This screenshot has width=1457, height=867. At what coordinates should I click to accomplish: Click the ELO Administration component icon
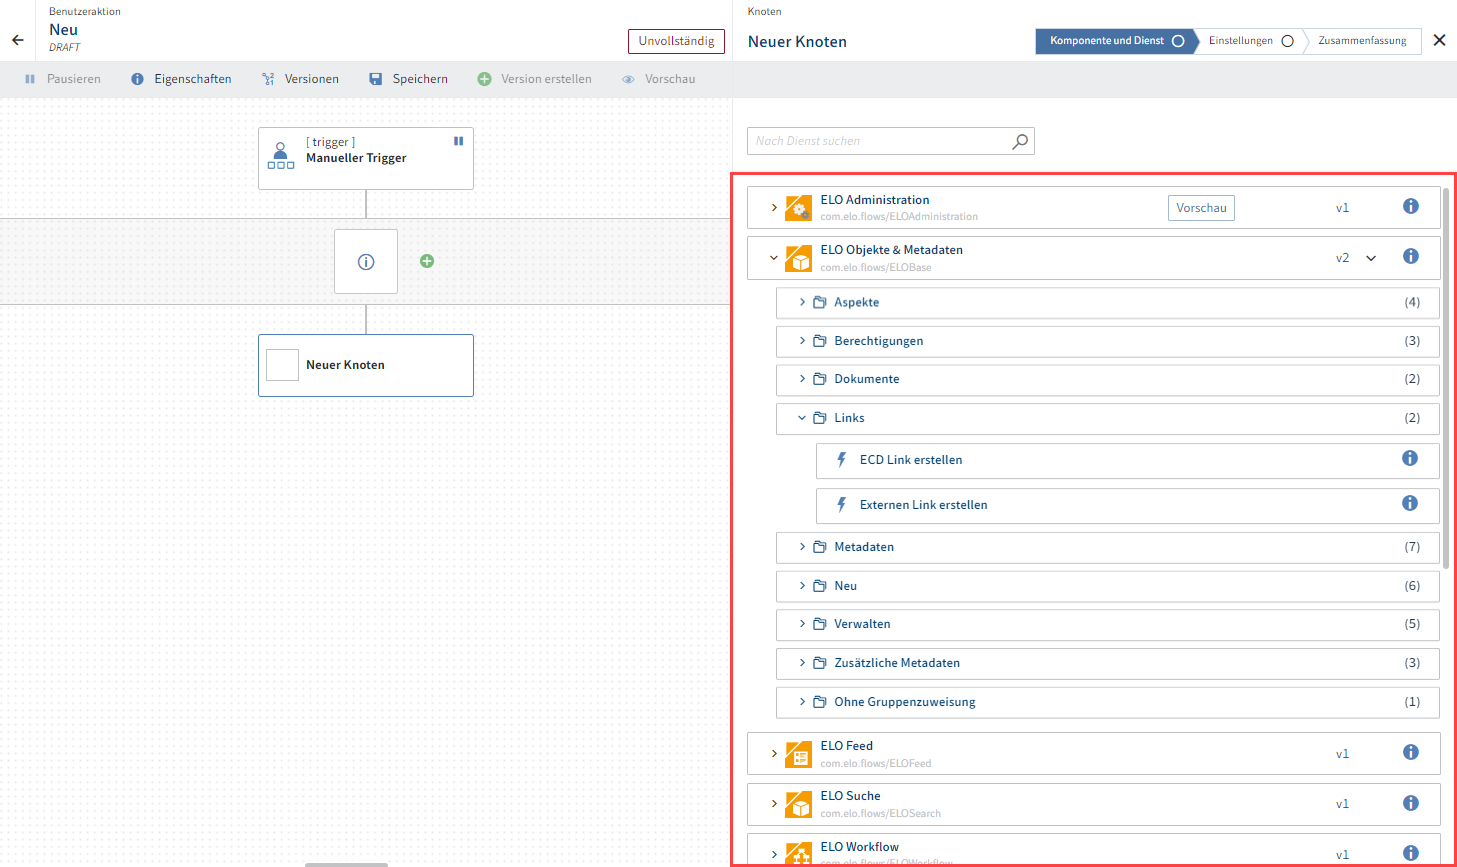(799, 208)
